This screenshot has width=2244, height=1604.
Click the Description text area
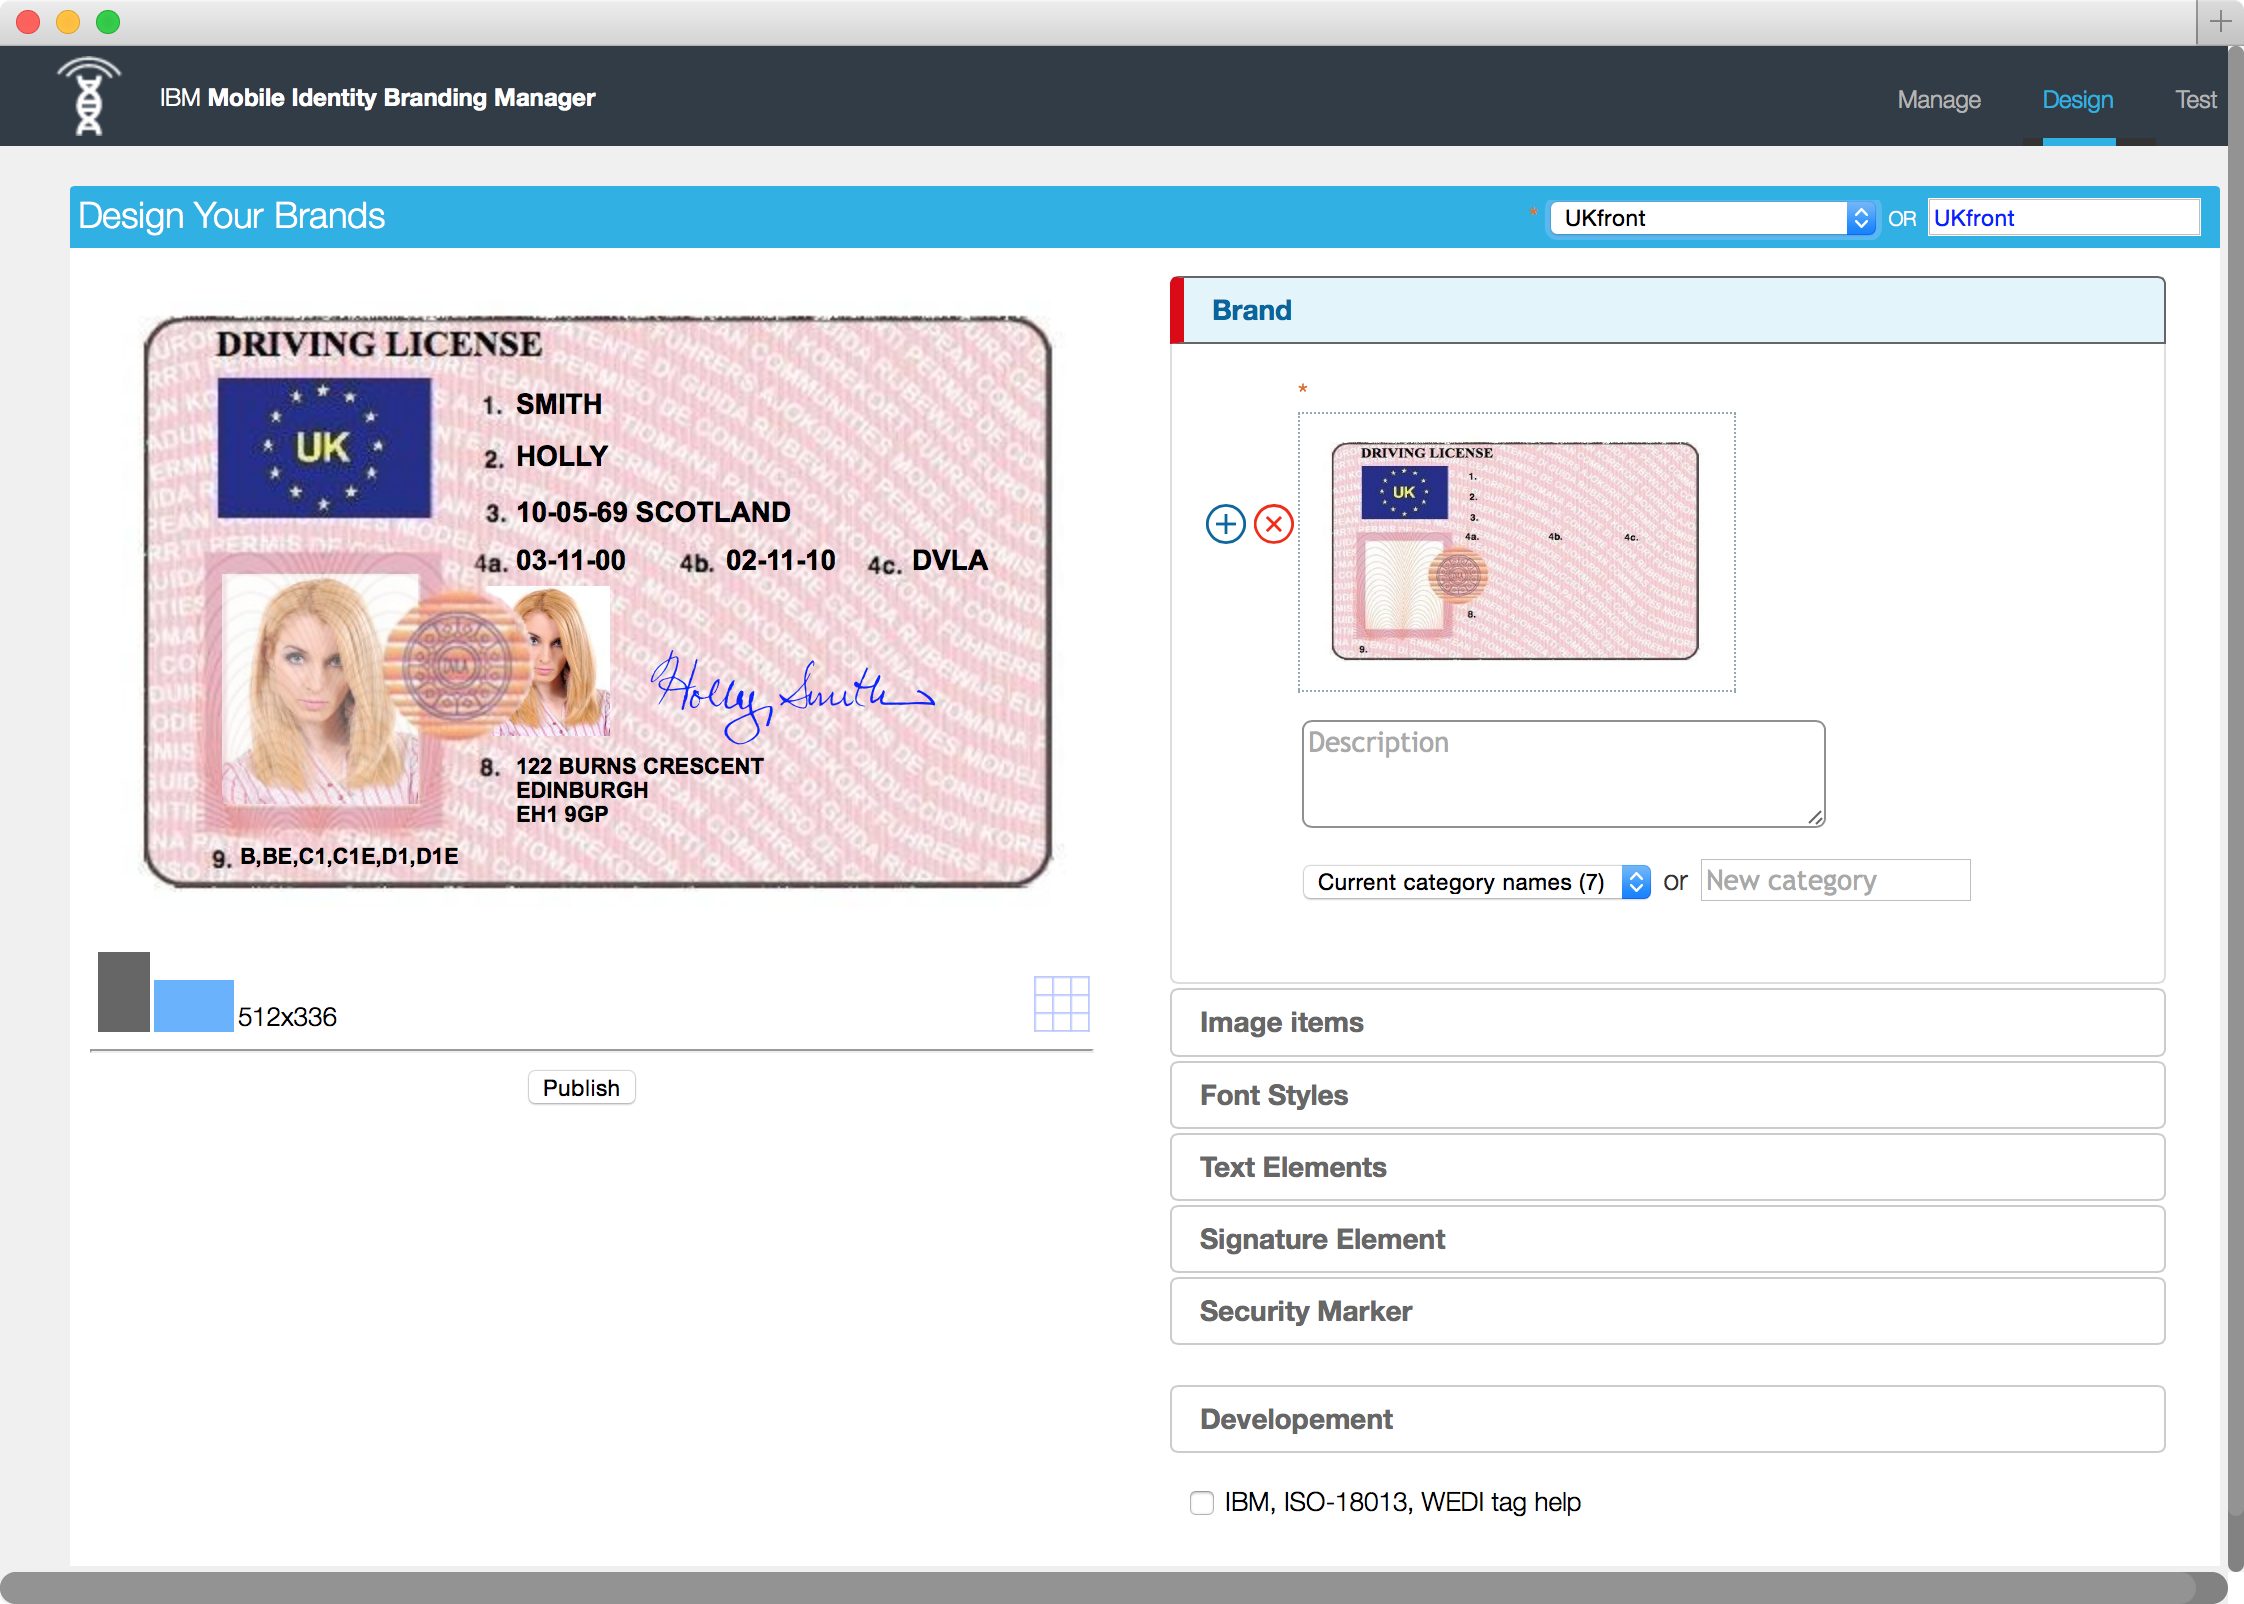[1563, 774]
